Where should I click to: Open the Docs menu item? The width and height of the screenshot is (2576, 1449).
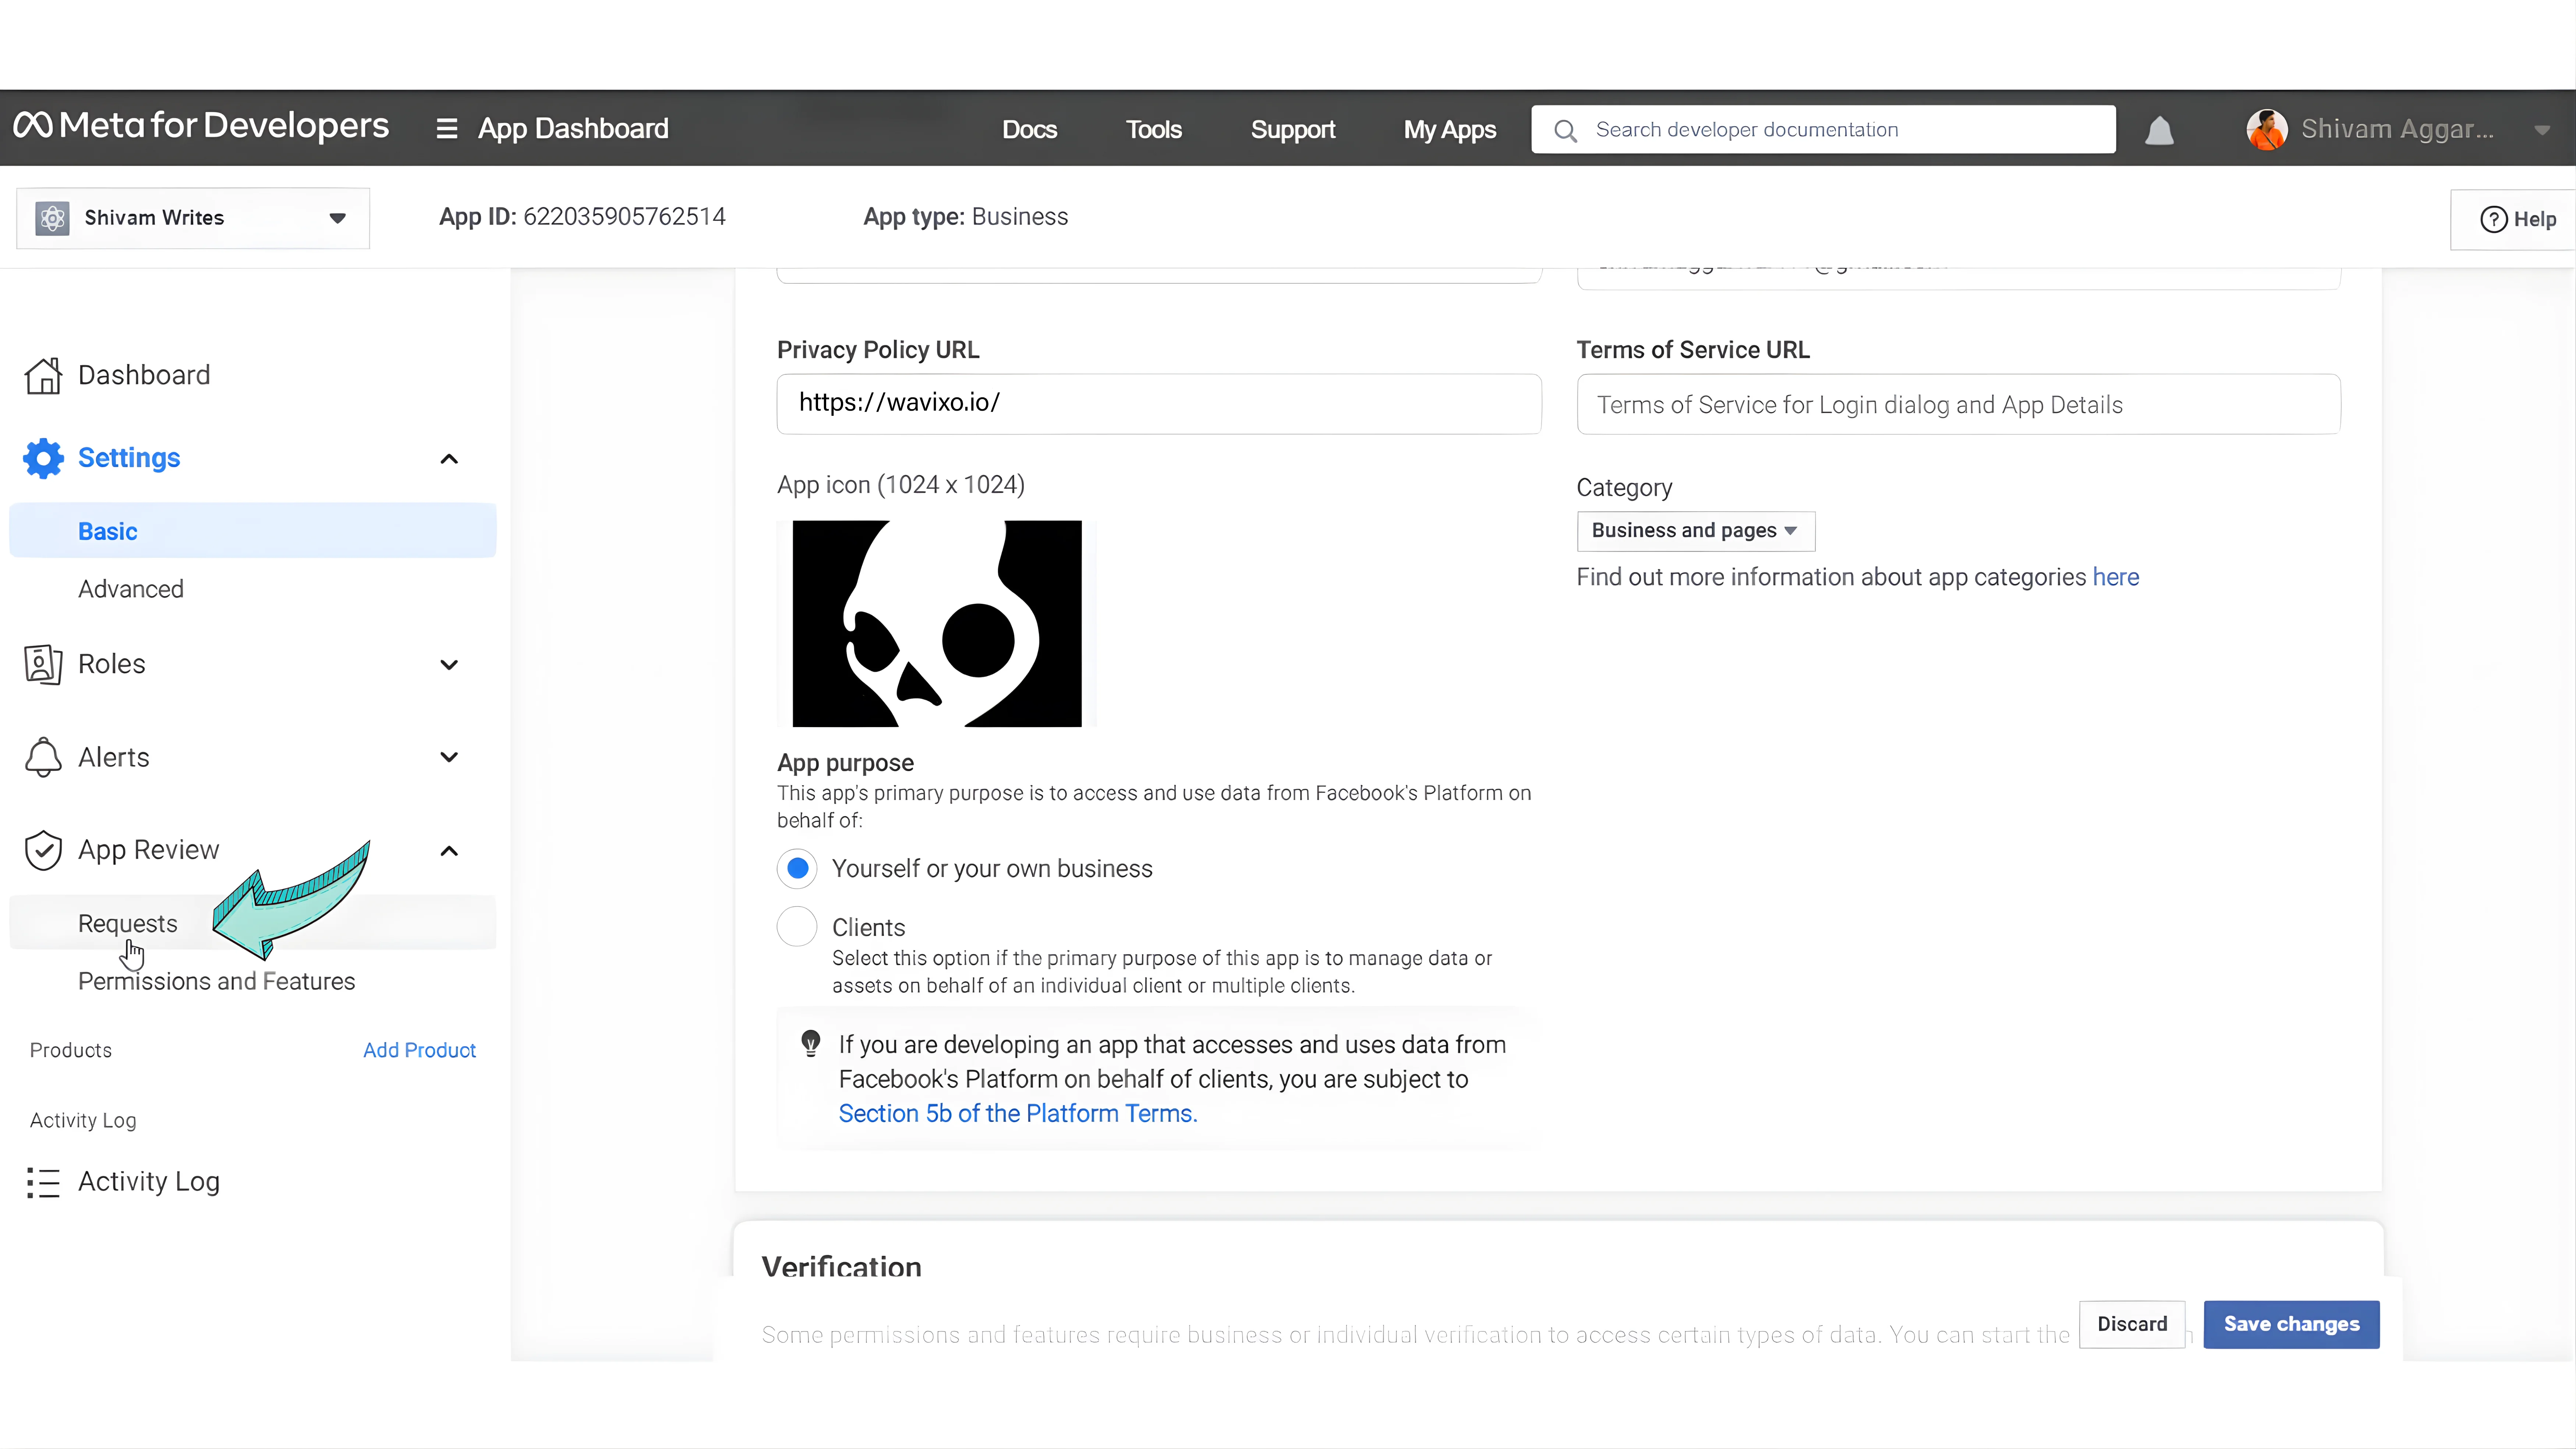click(x=1029, y=130)
